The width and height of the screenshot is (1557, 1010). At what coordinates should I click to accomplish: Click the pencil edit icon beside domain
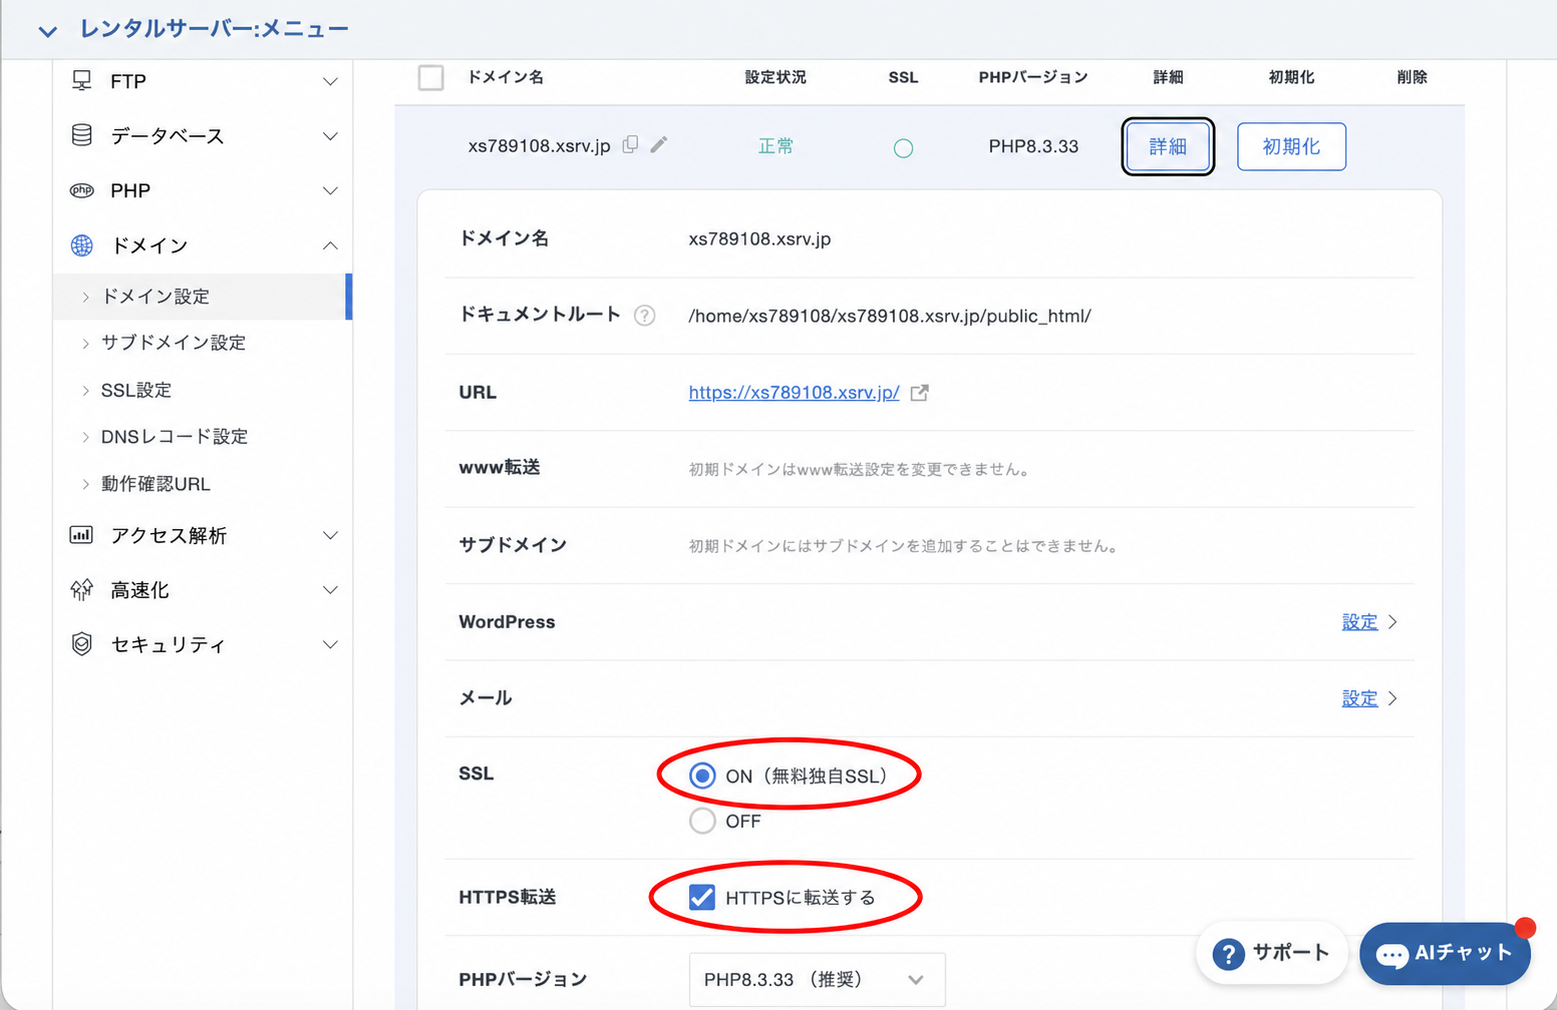tap(659, 145)
